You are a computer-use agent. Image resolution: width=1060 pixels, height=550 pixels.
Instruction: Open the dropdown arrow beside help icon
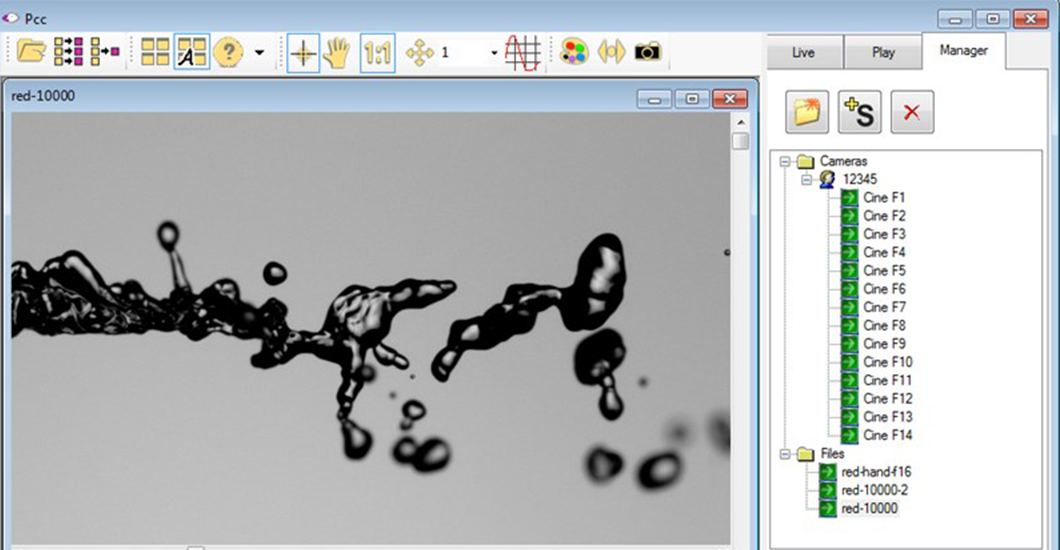click(x=259, y=53)
